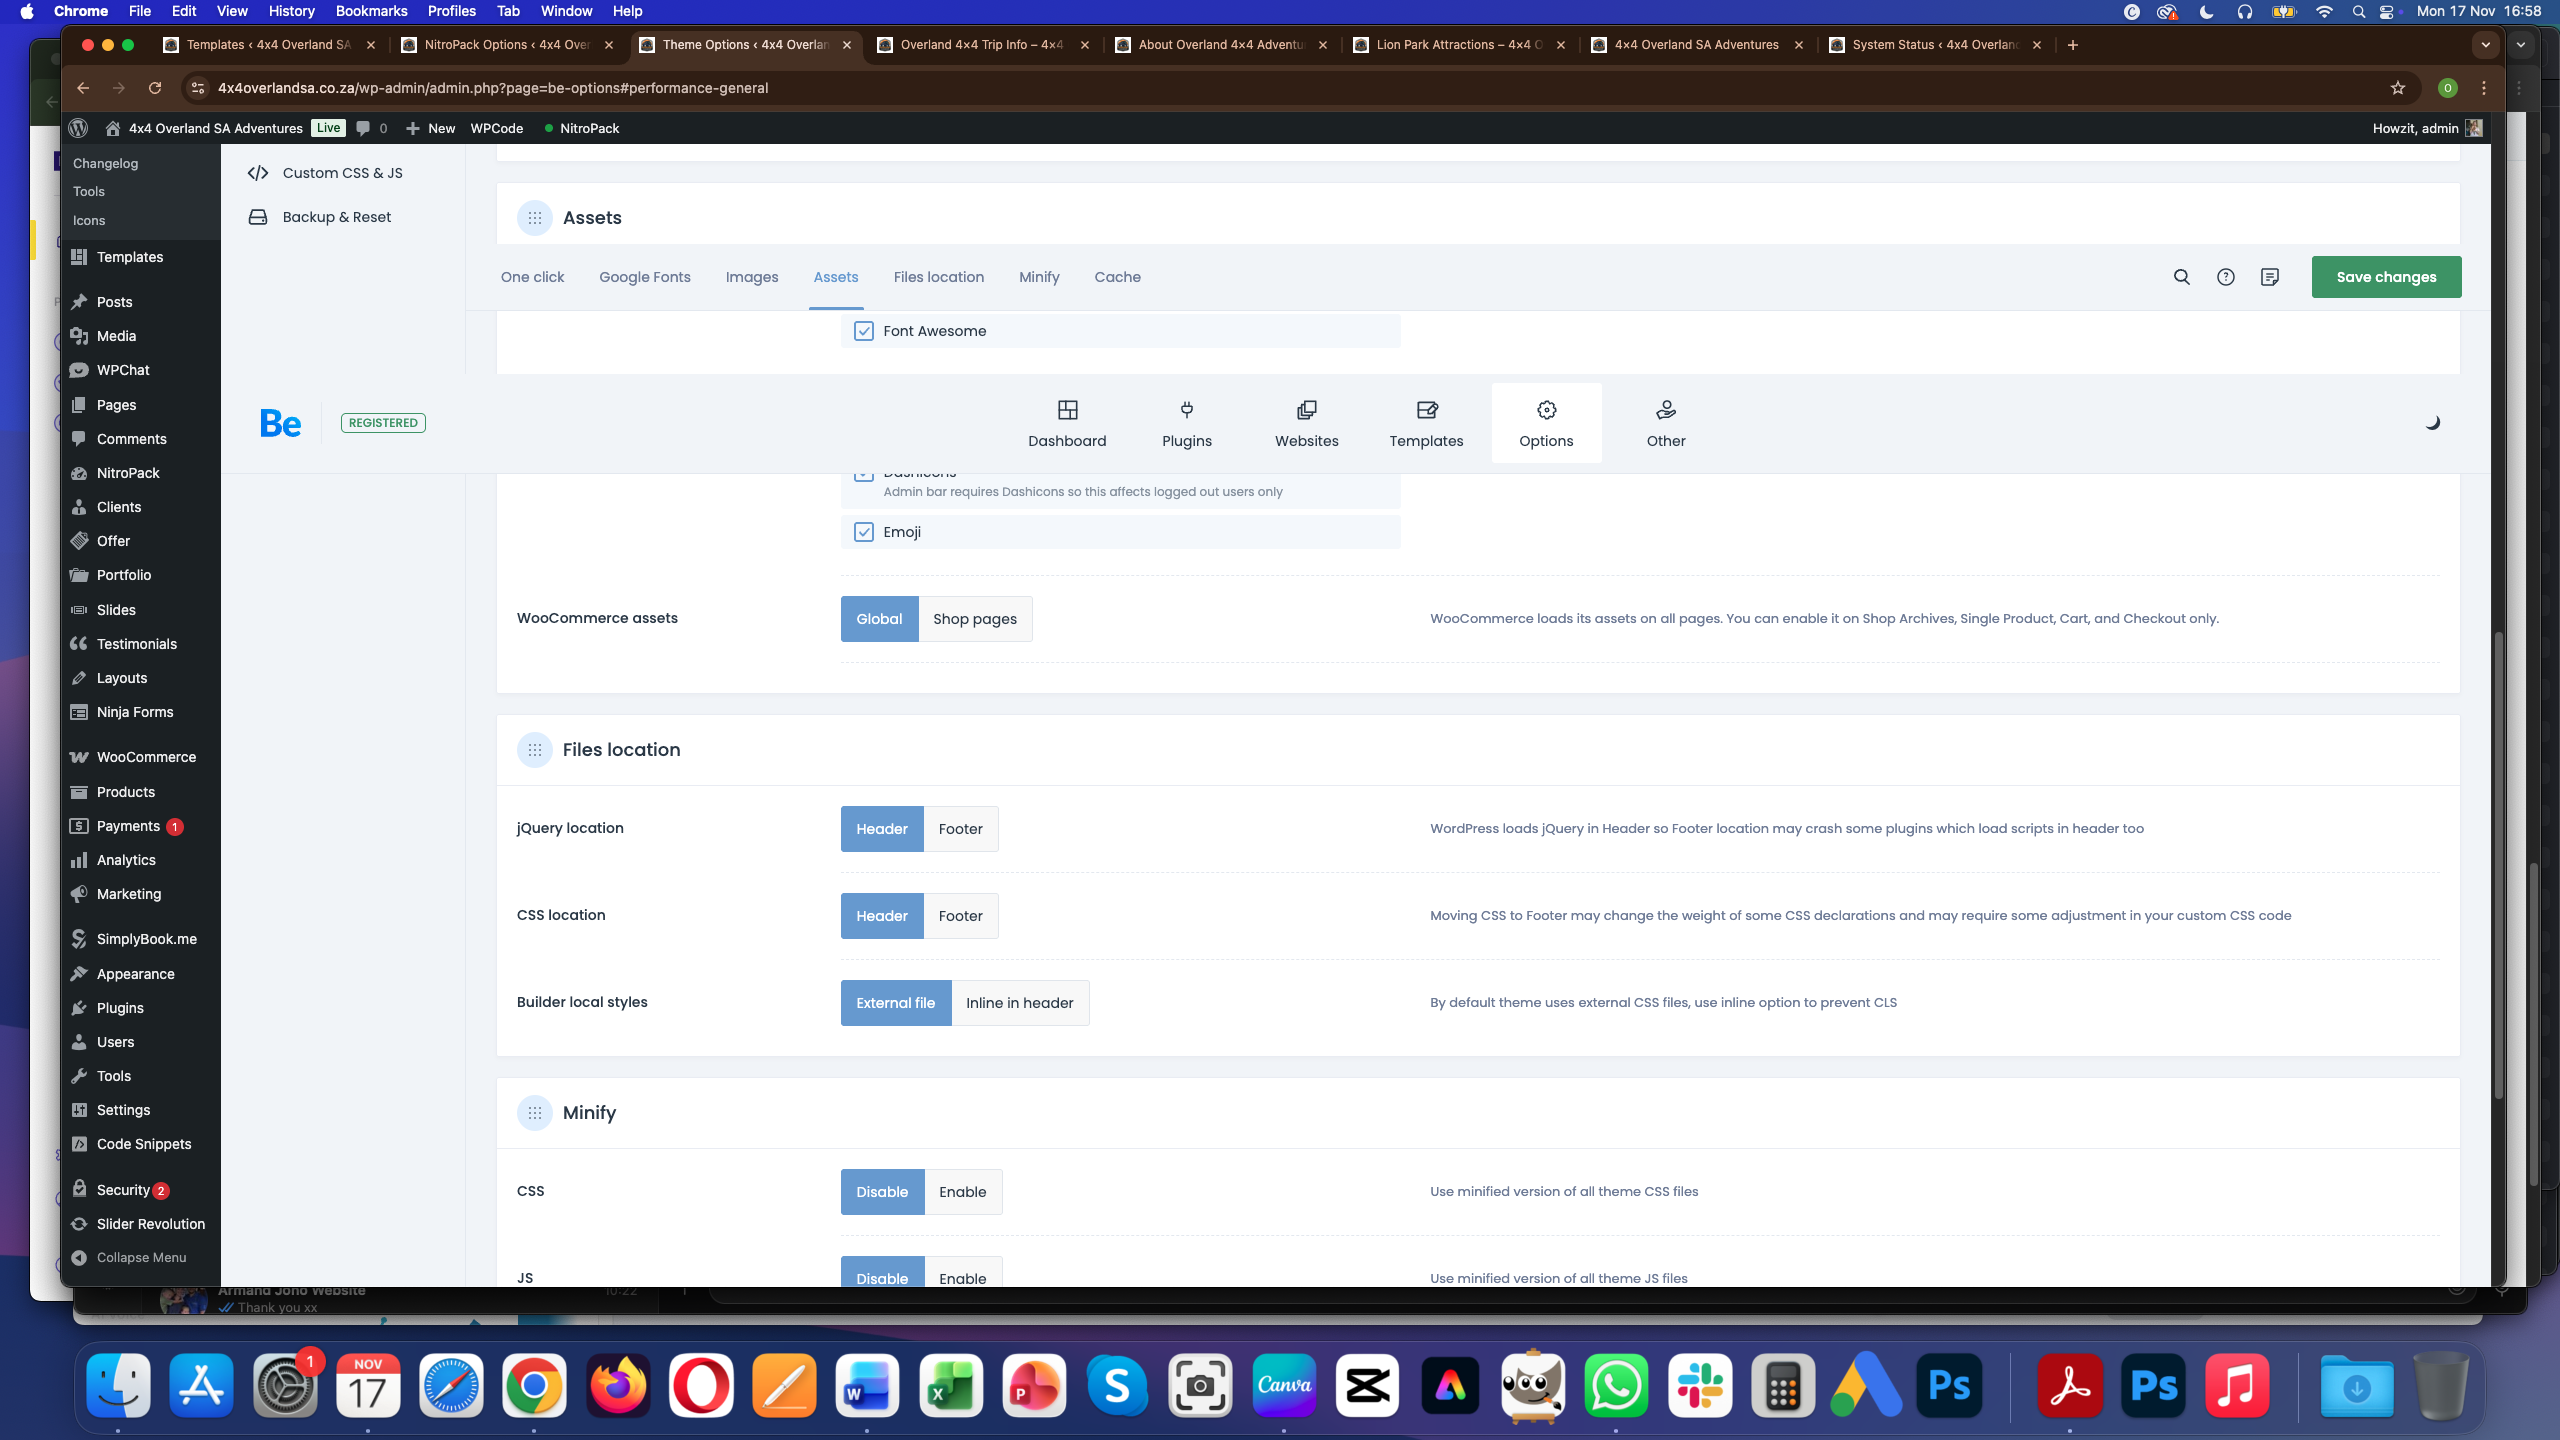Click the Save changes button

2385,277
